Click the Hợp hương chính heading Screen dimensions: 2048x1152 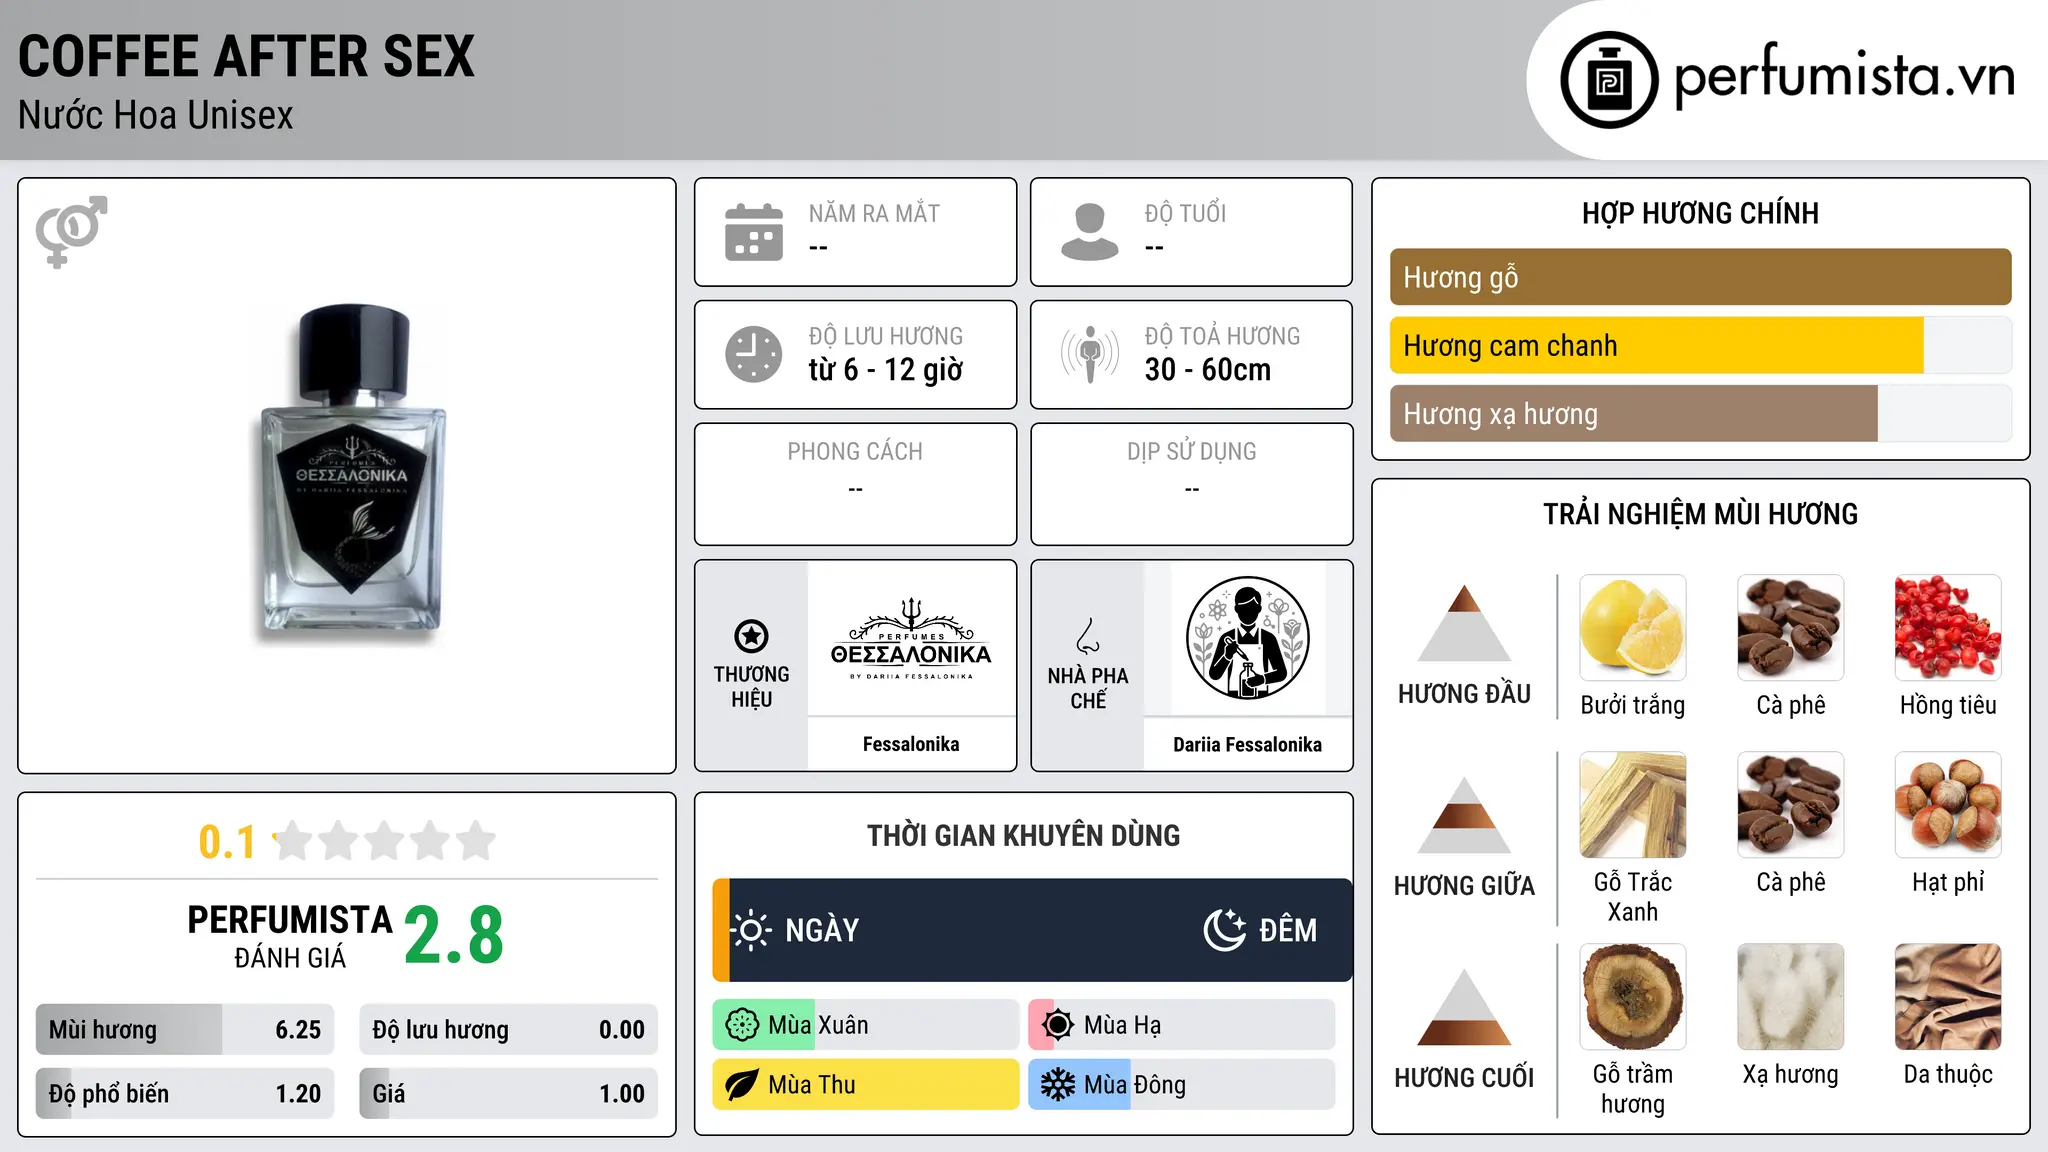tap(1701, 213)
